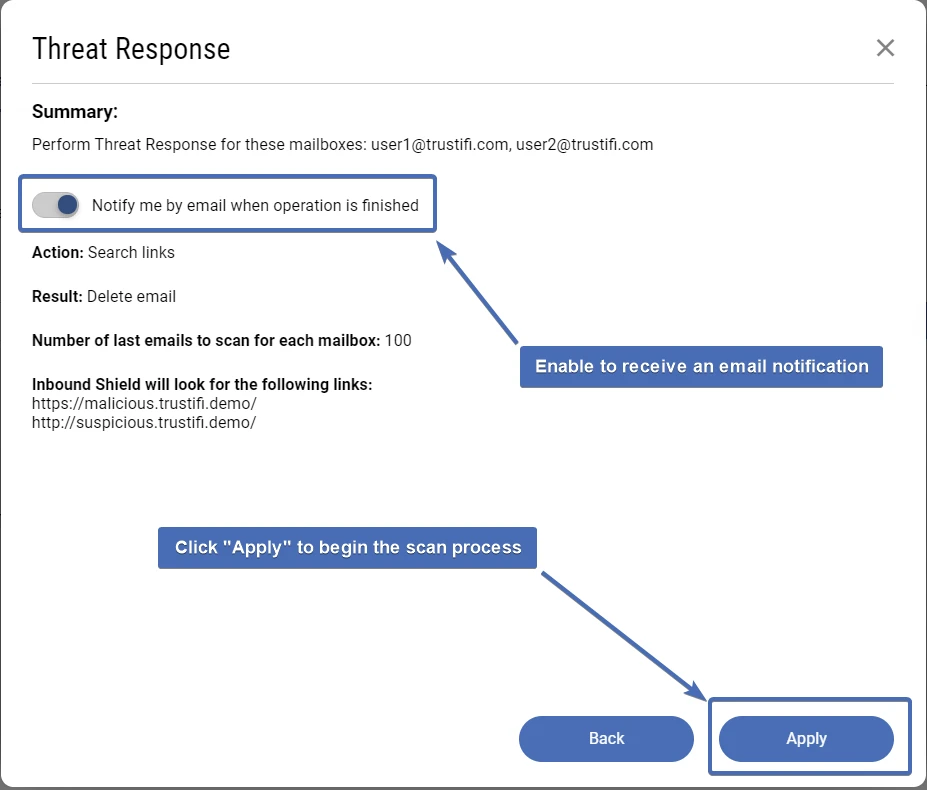Click the user2@trustifi.com mailbox address
This screenshot has width=927, height=790.
tap(585, 144)
